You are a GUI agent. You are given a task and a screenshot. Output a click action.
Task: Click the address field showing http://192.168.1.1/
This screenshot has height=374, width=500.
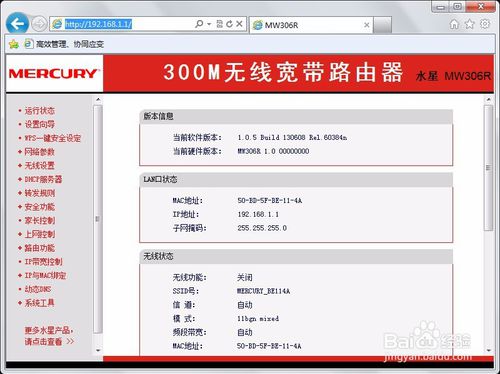[98, 24]
